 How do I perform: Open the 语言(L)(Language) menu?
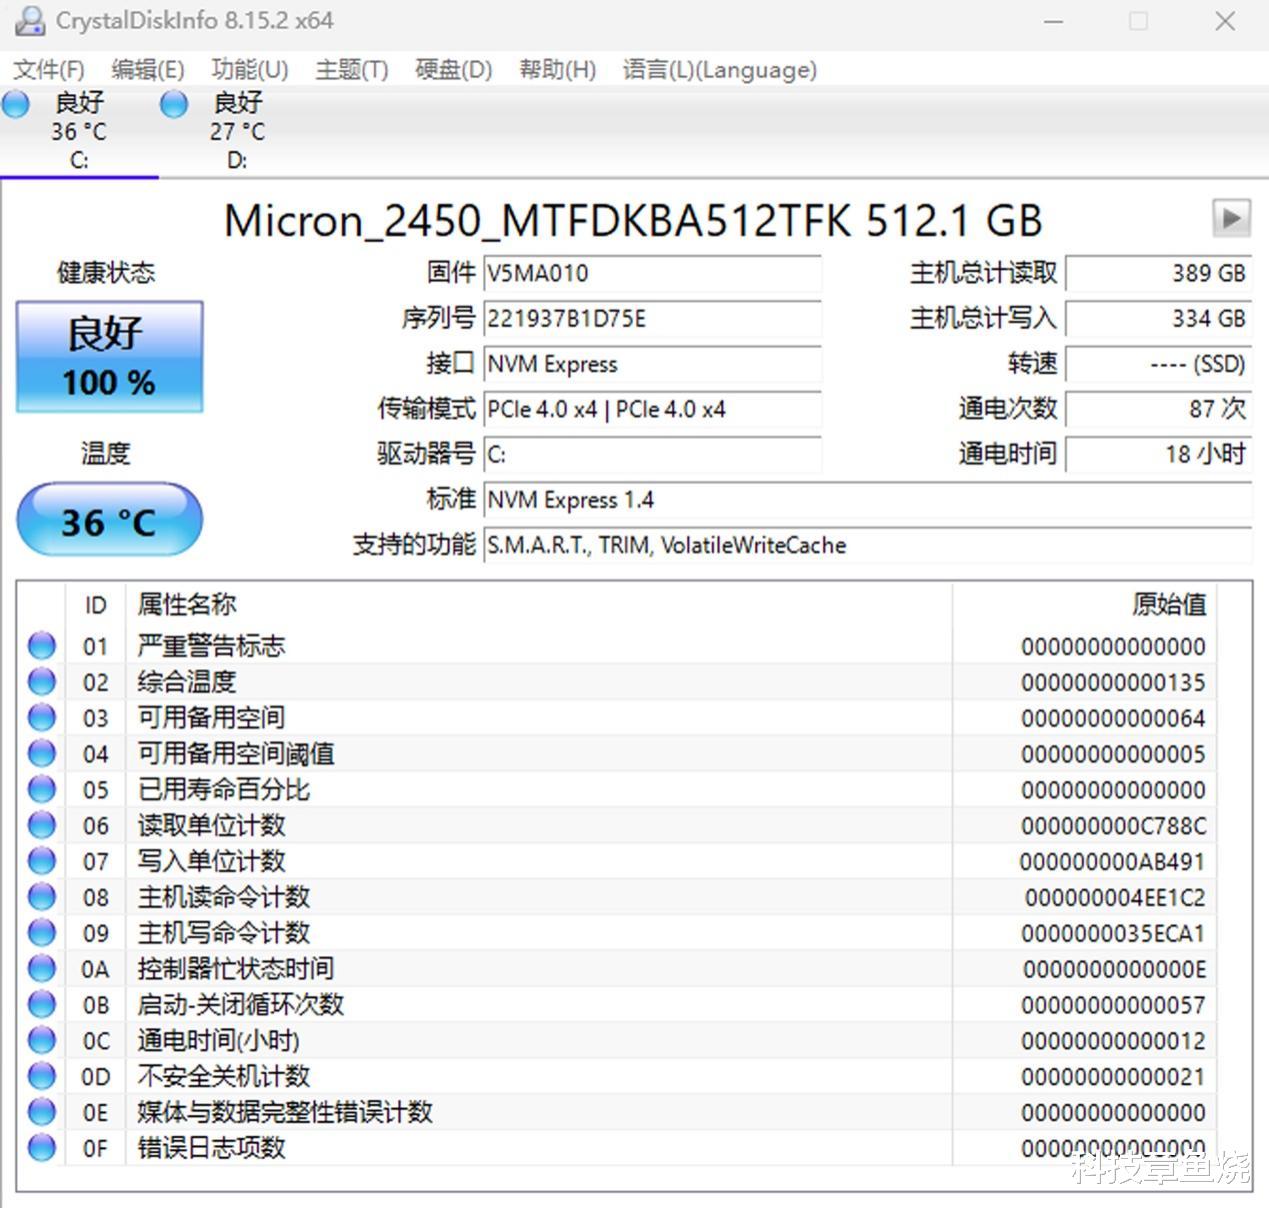click(x=720, y=70)
